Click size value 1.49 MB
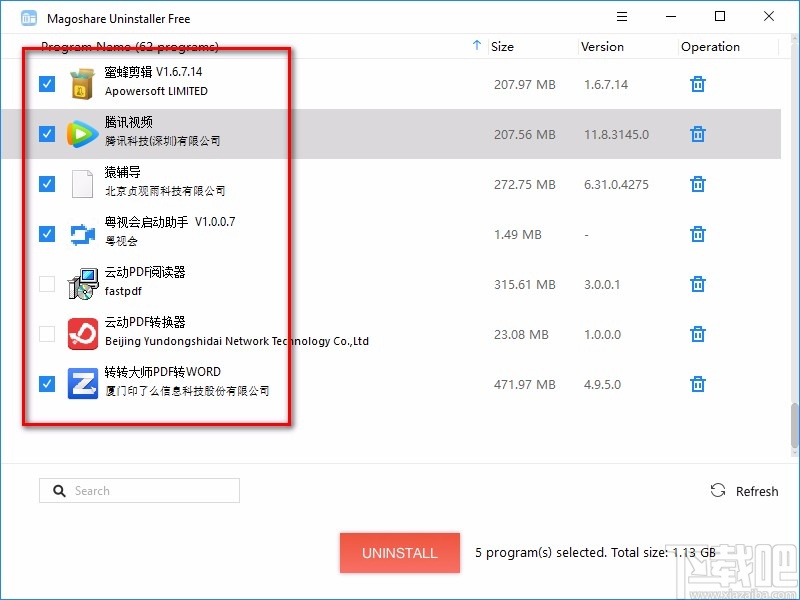 (517, 235)
